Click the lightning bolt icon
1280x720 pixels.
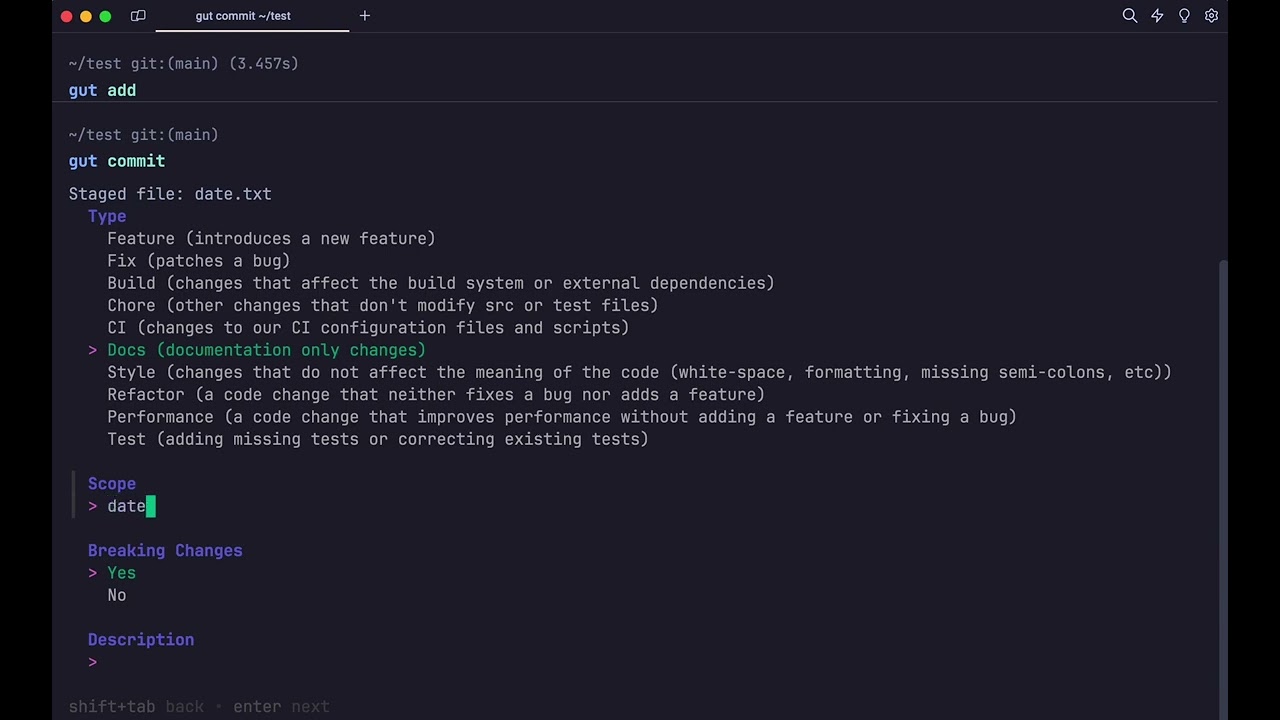point(1157,16)
